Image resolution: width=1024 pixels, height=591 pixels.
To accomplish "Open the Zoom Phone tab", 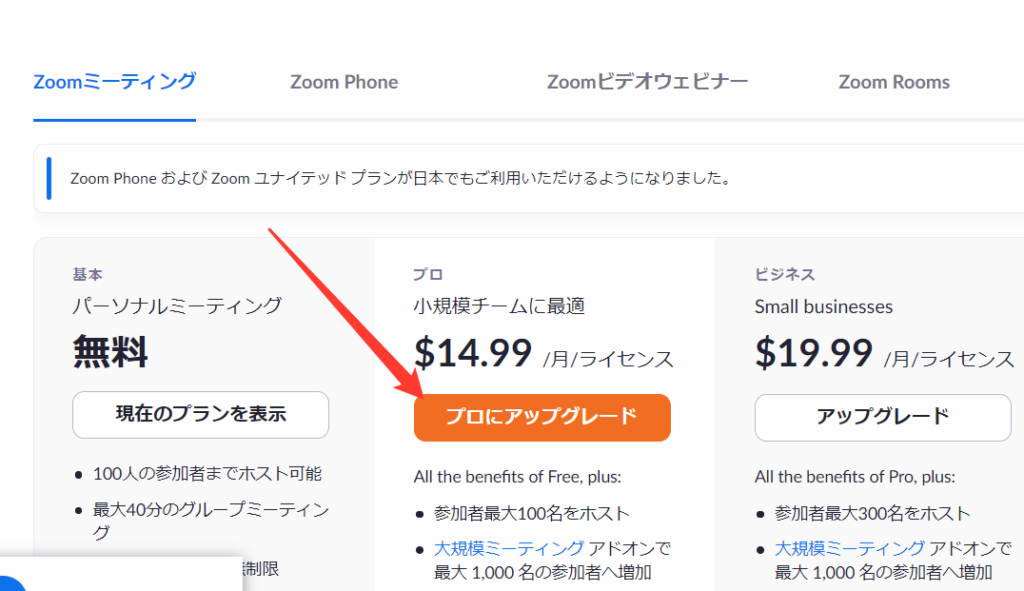I will click(x=344, y=82).
